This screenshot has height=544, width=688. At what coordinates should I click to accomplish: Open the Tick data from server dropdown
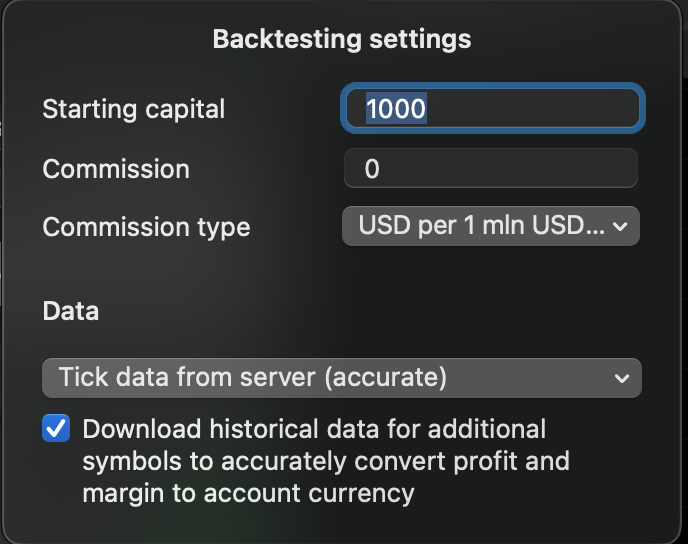pos(340,378)
